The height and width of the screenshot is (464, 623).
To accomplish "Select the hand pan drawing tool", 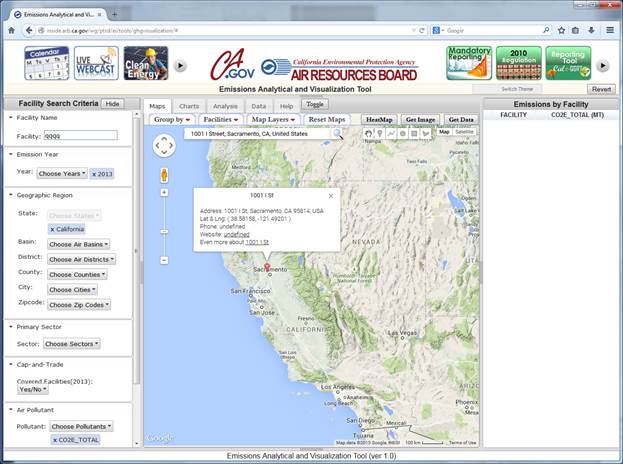I will (x=368, y=133).
